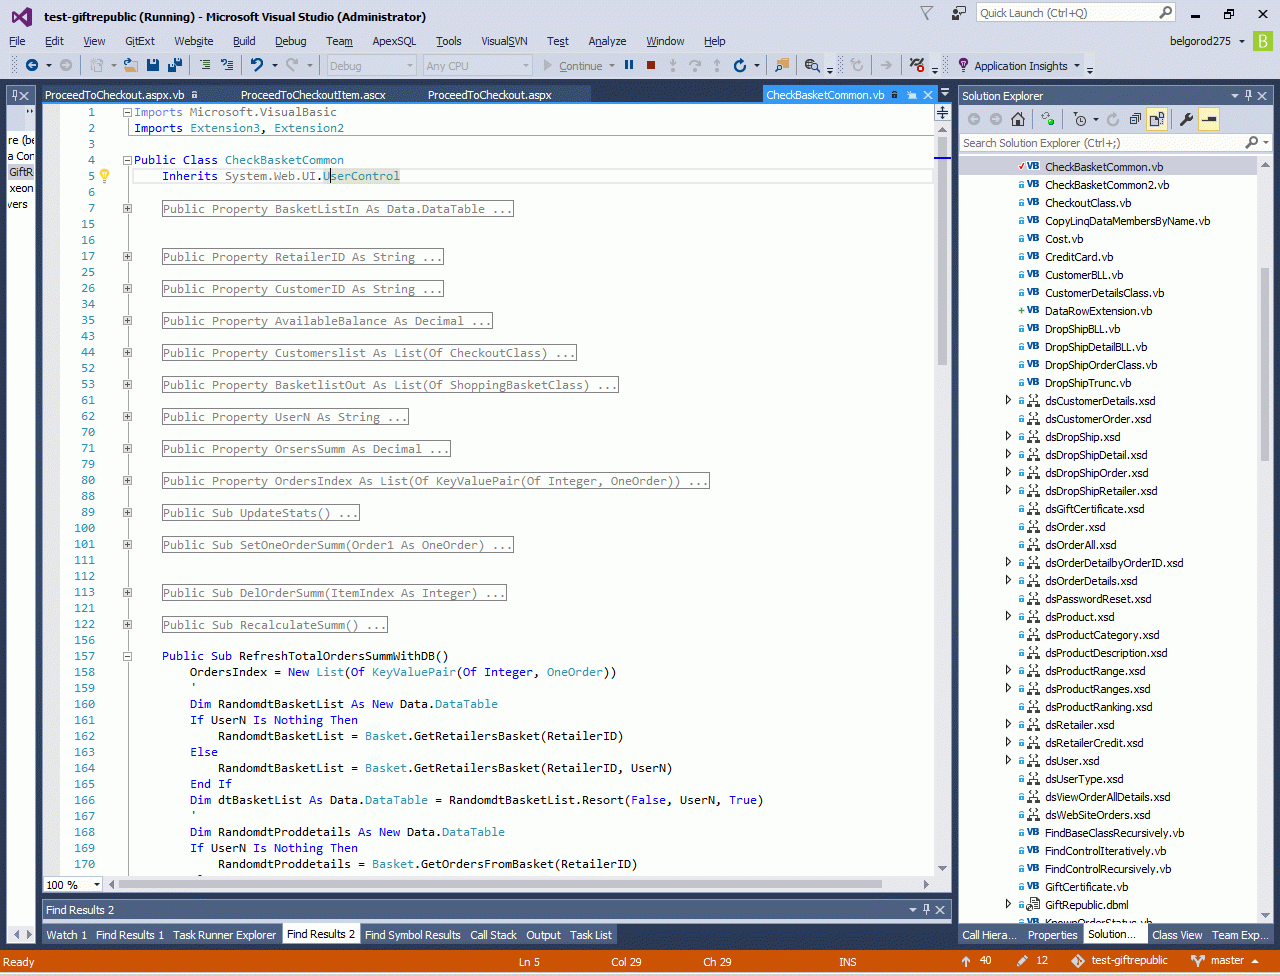Toggle the editor split handle above scrollbar

[x=943, y=113]
